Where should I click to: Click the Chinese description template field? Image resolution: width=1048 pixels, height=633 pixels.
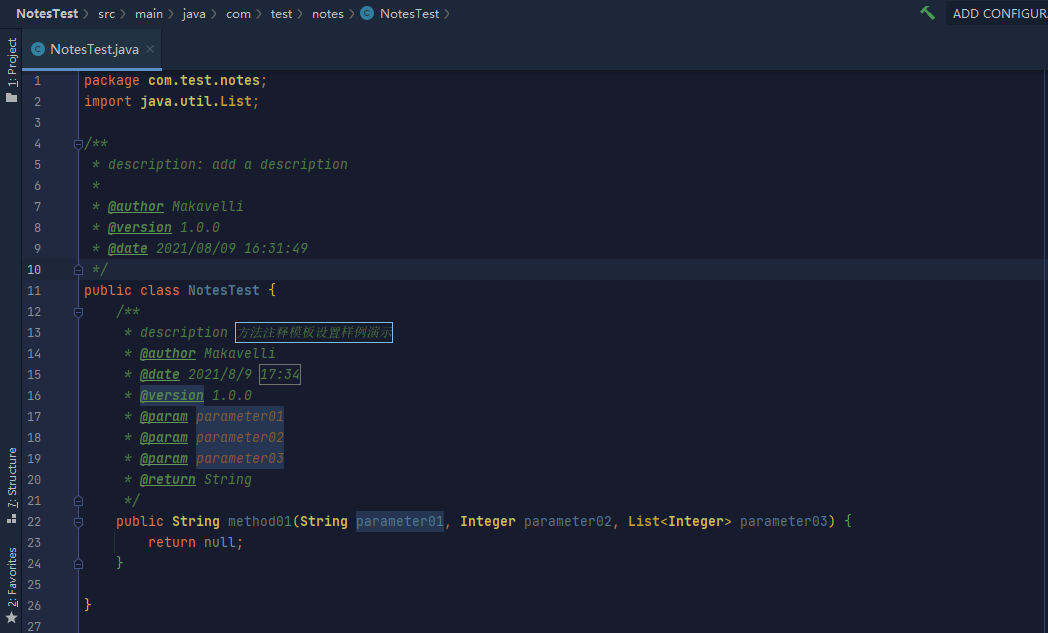point(313,332)
